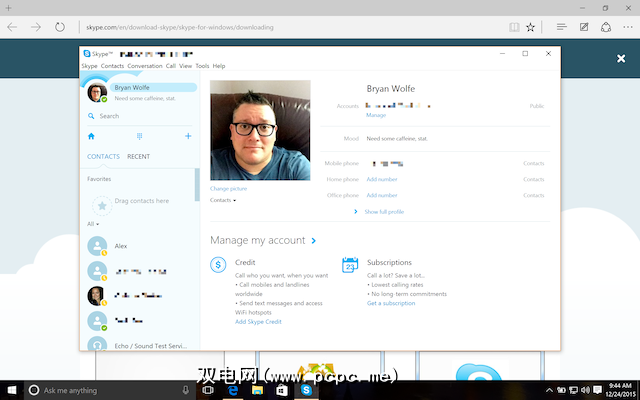Open the Edge more actions menu
This screenshot has height=400, width=640.
628,27
